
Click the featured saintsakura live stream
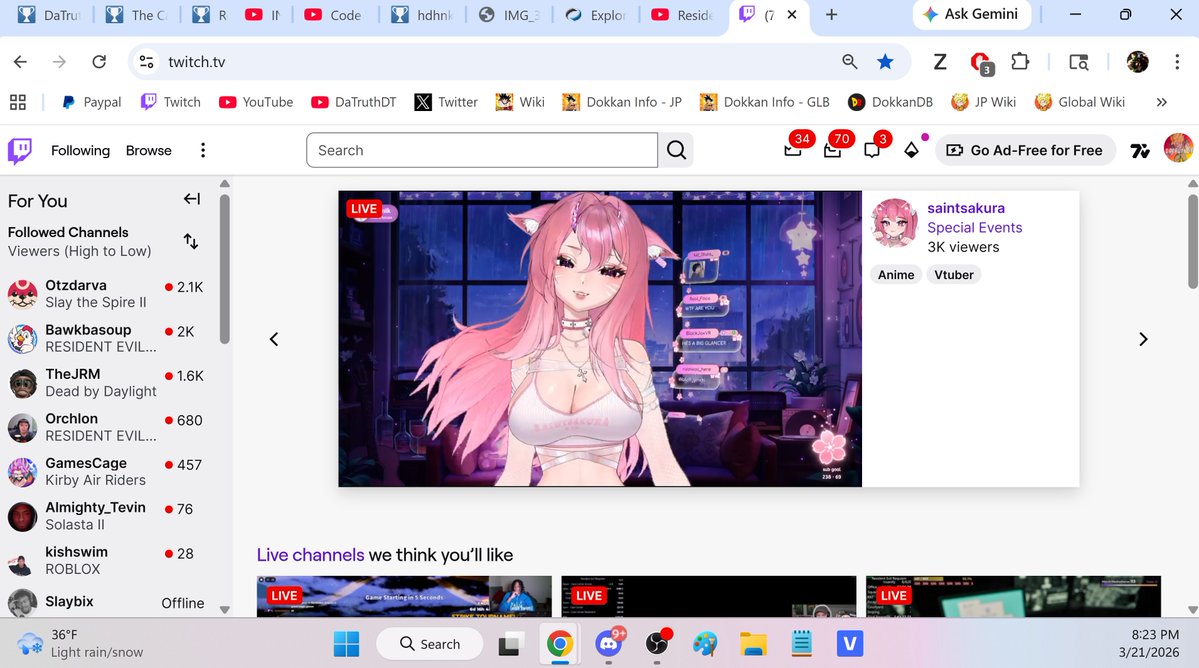pyautogui.click(x=600, y=339)
